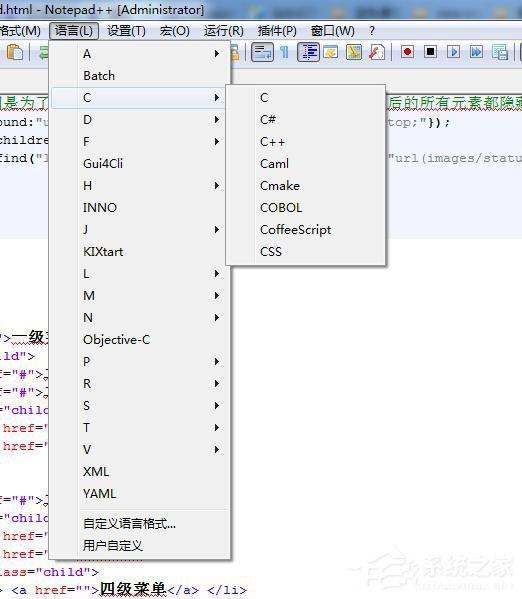Expand the S language submenu
The image size is (522, 599).
[140, 405]
